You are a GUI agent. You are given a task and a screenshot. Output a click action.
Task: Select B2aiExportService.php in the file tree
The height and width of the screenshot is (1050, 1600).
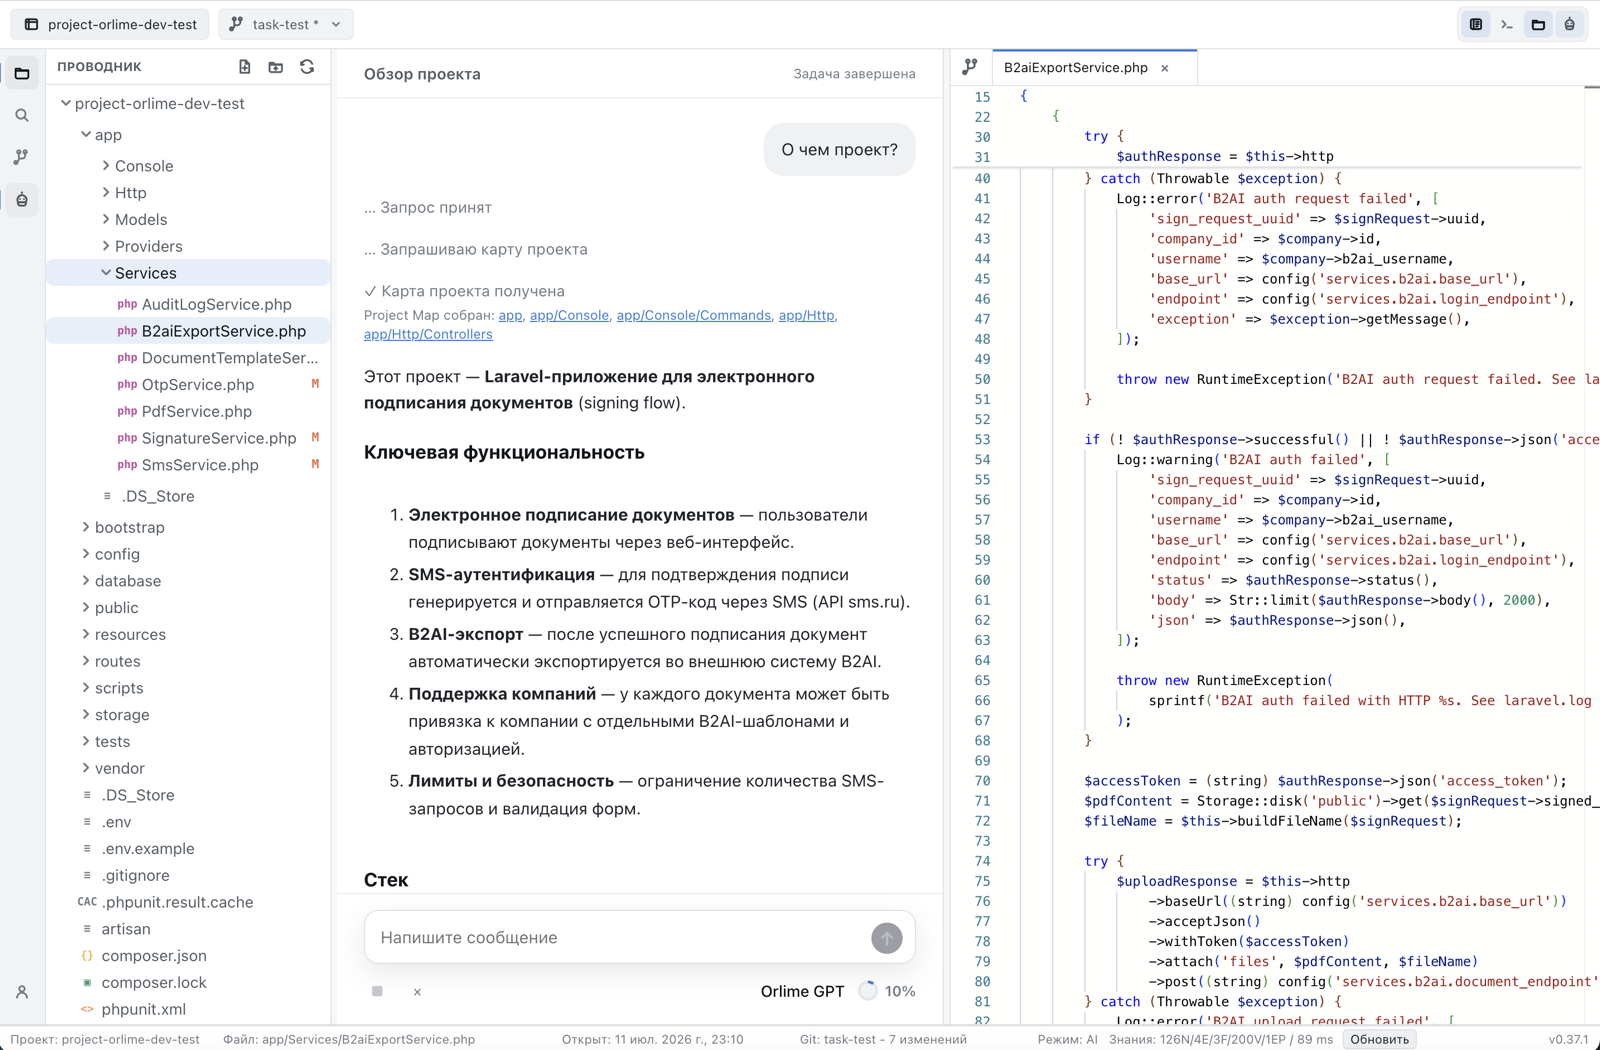click(x=190, y=331)
